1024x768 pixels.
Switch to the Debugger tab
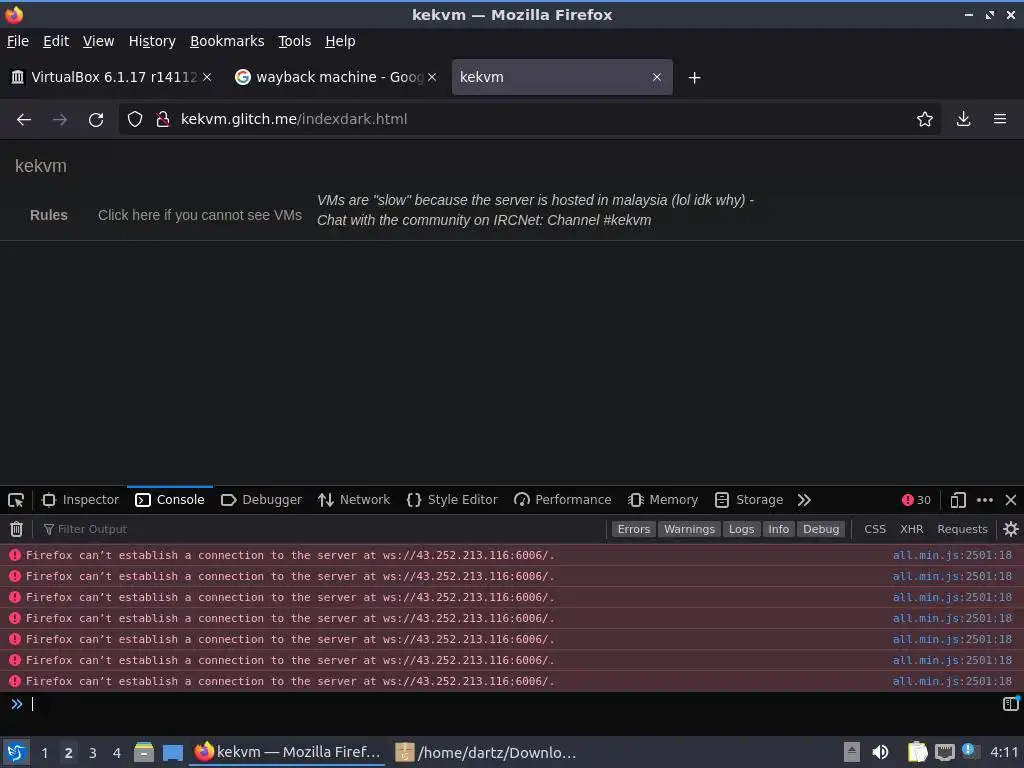pyautogui.click(x=261, y=500)
